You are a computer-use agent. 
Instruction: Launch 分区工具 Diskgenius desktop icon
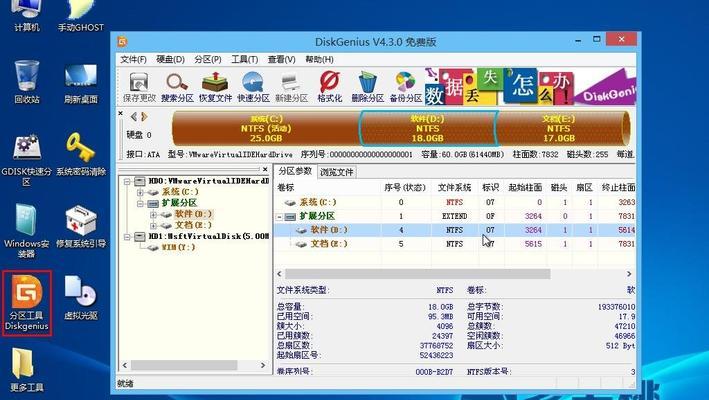pyautogui.click(x=27, y=303)
